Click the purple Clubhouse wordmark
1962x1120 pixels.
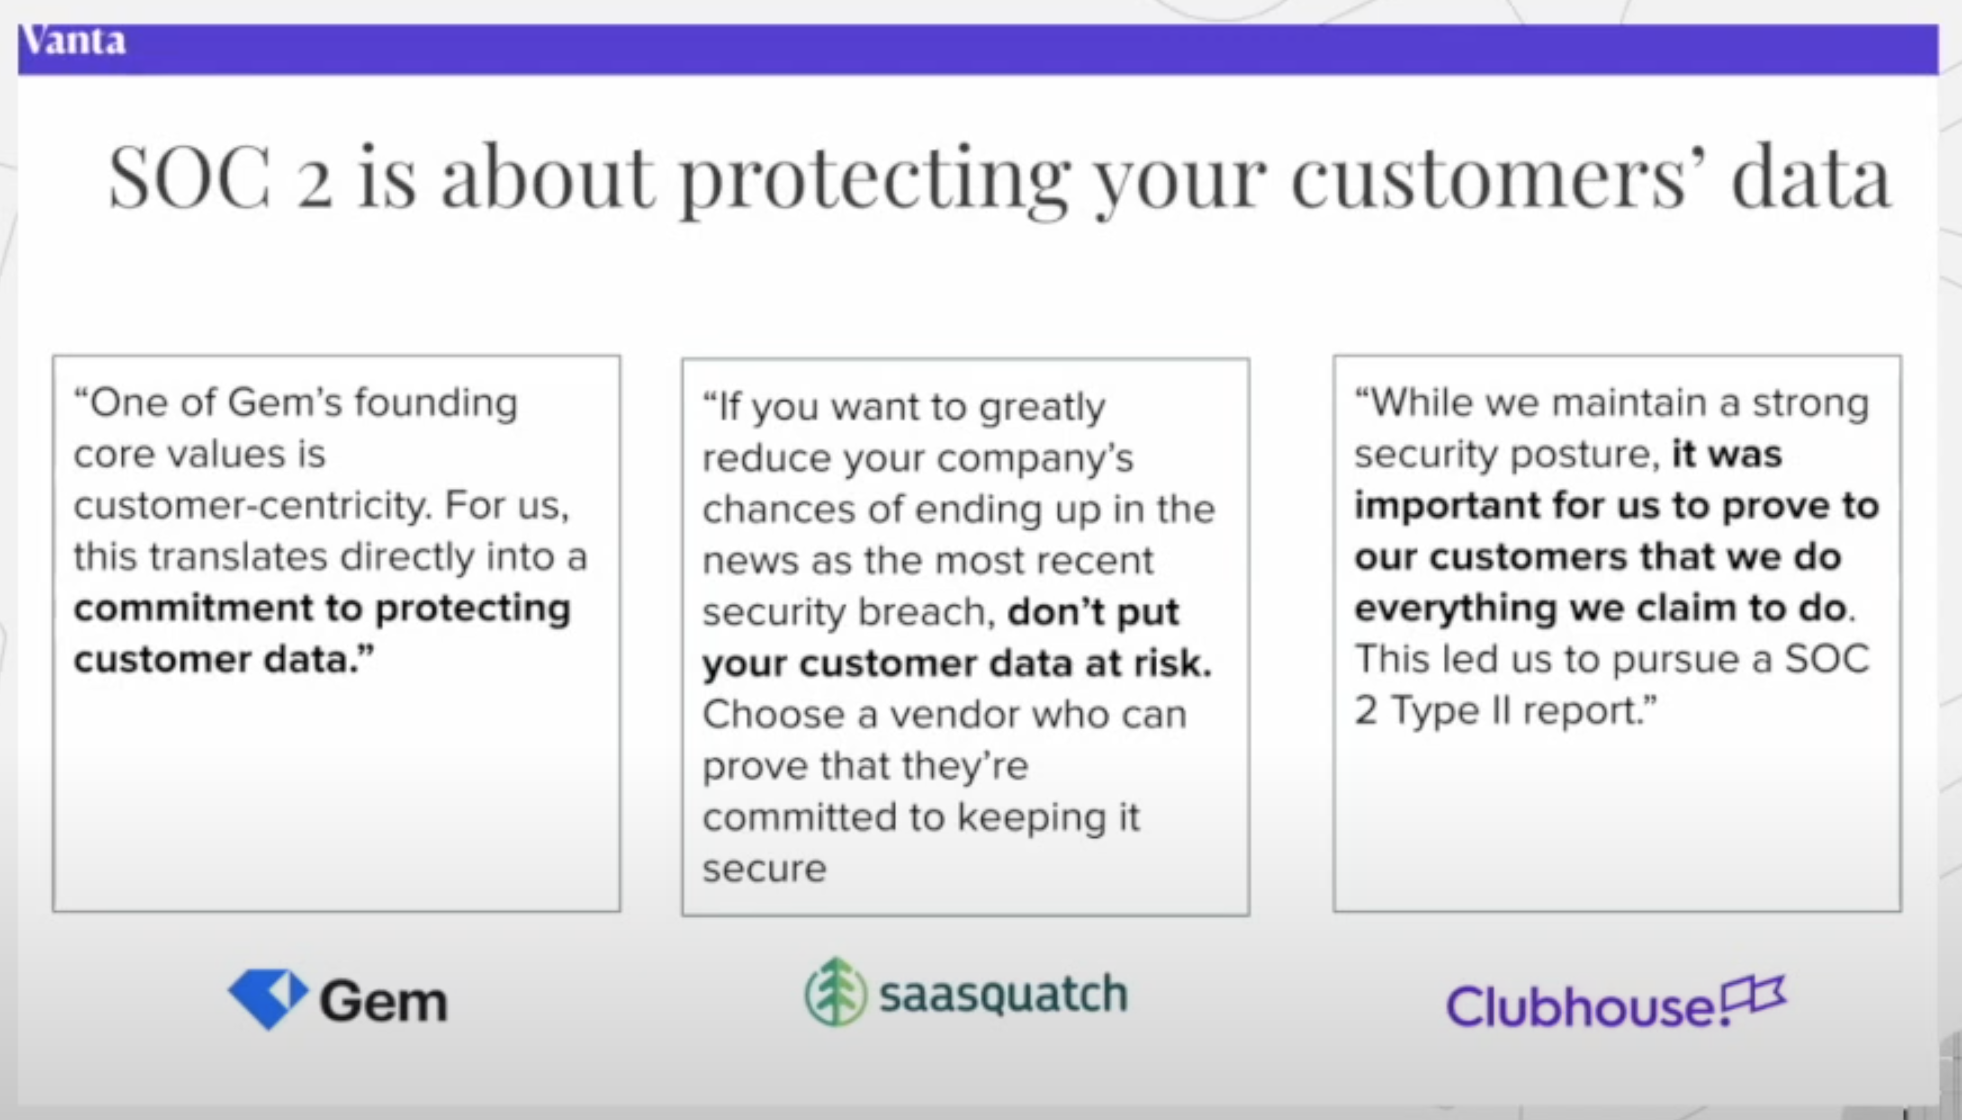tap(1582, 1005)
